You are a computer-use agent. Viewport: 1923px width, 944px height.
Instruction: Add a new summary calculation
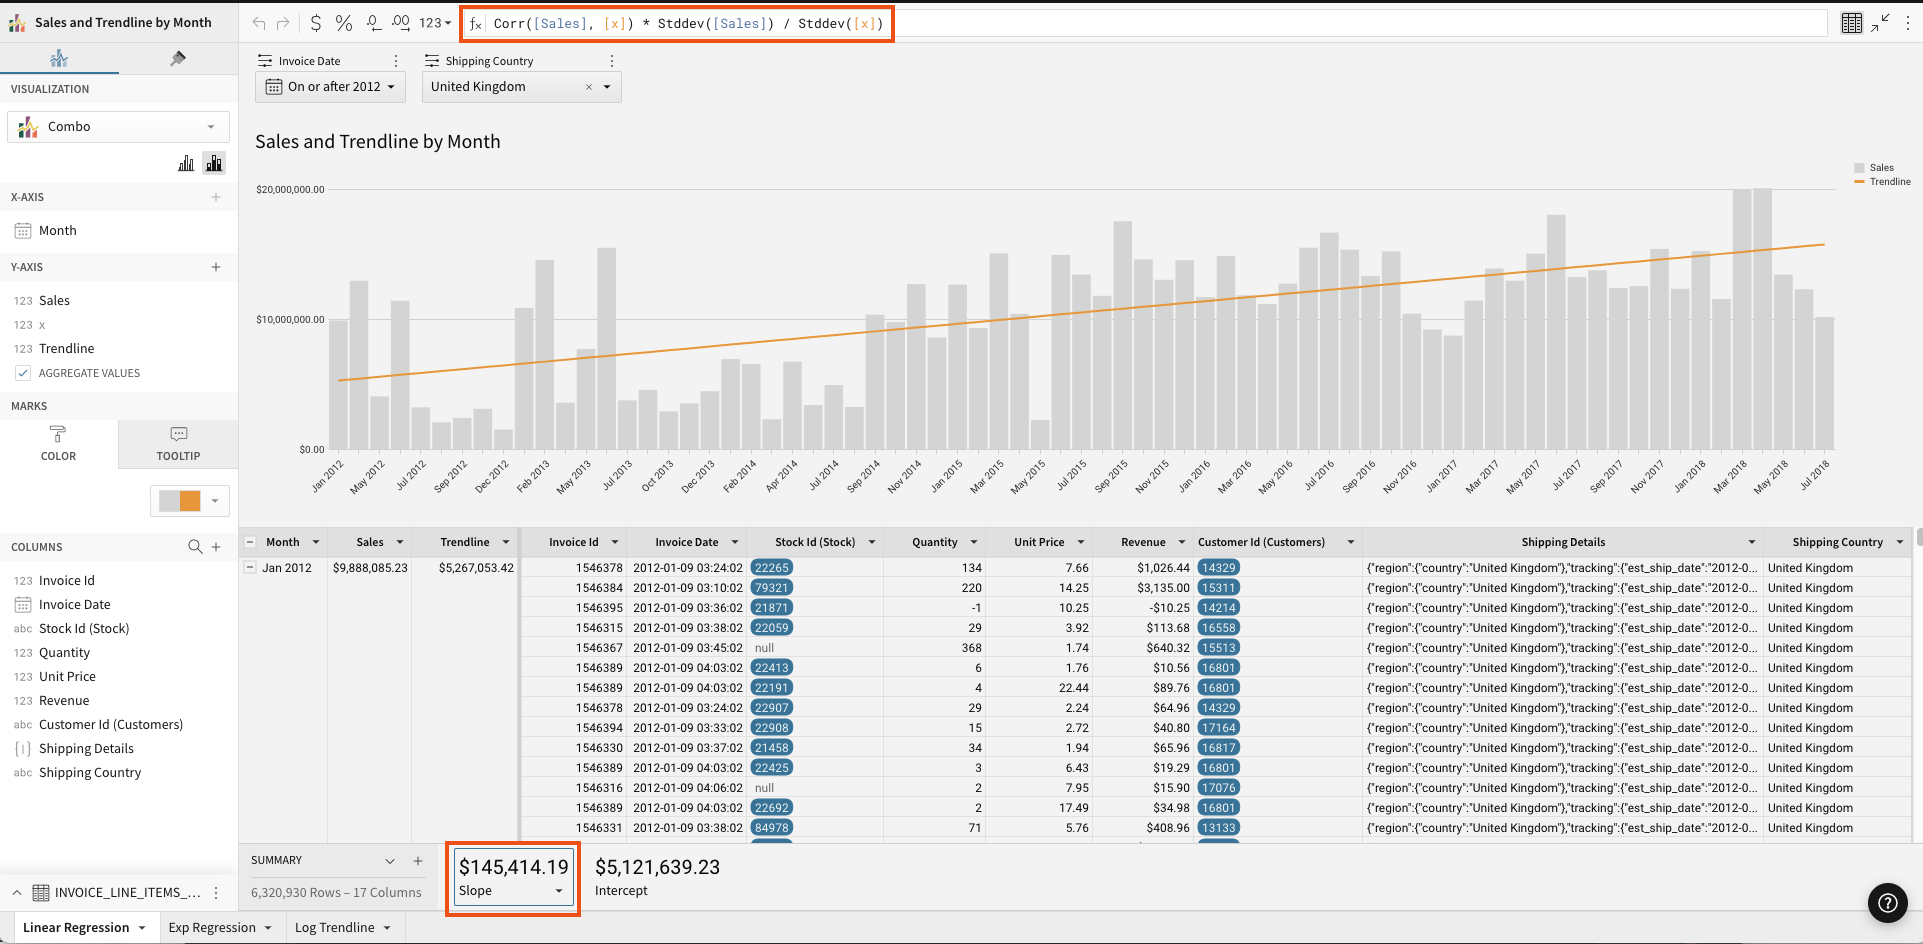click(418, 860)
